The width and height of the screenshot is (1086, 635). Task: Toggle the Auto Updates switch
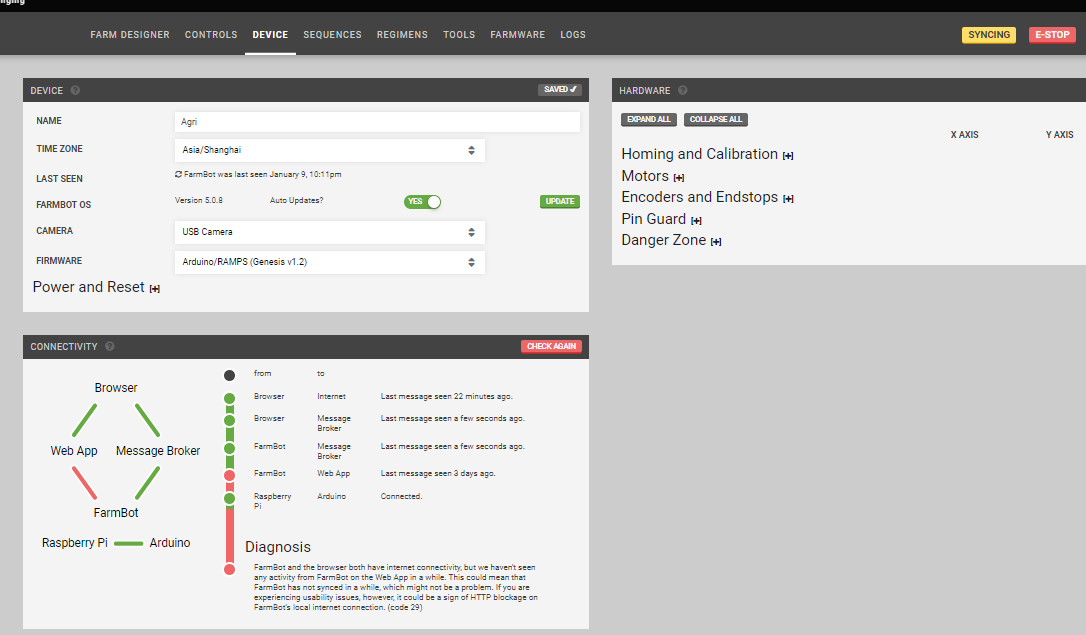click(x=422, y=201)
